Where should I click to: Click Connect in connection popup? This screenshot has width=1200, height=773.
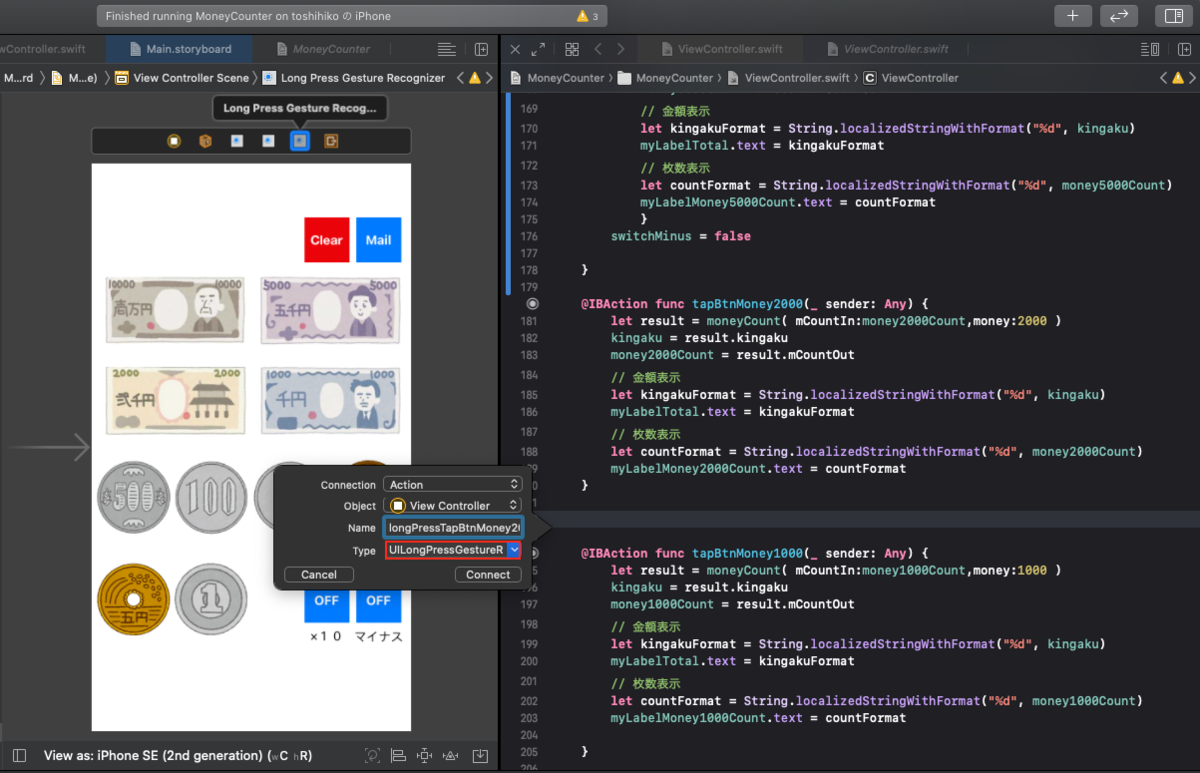click(x=488, y=575)
